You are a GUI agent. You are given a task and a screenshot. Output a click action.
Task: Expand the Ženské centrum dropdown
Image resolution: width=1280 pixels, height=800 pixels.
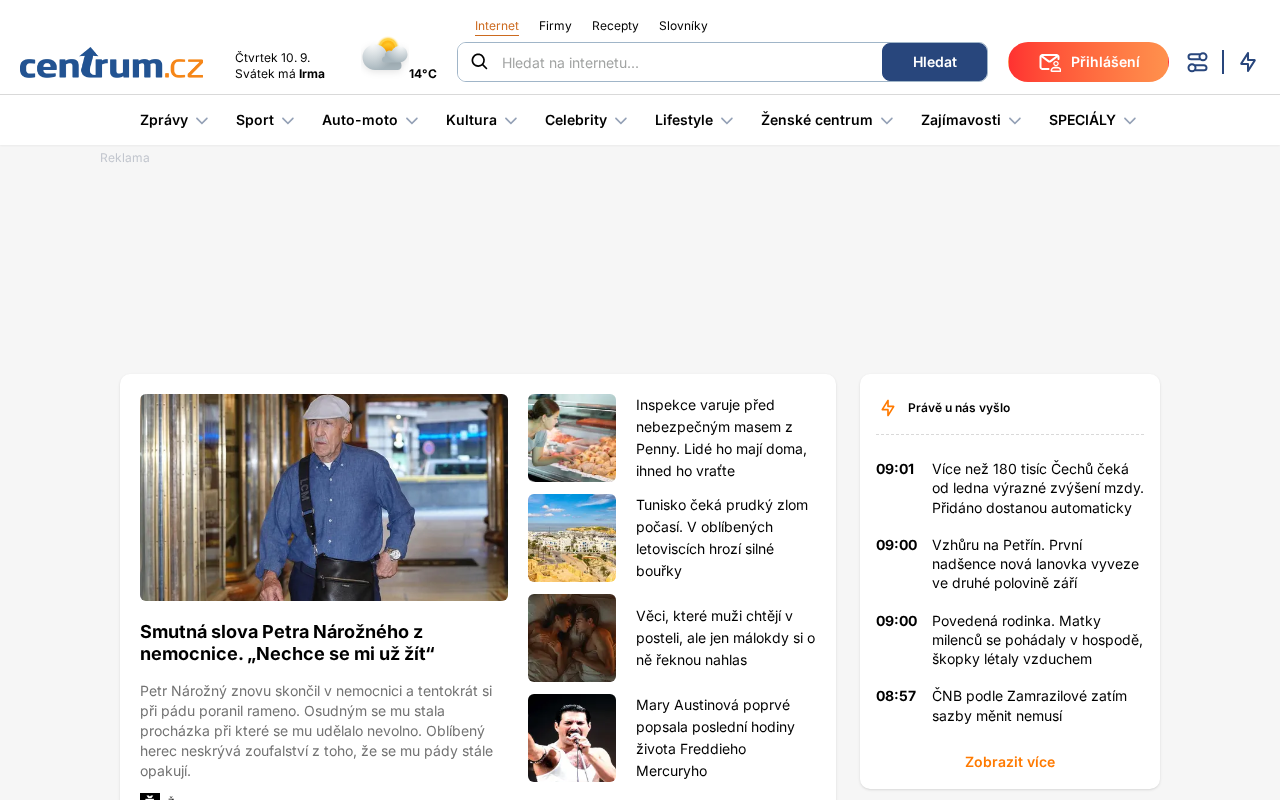click(886, 121)
